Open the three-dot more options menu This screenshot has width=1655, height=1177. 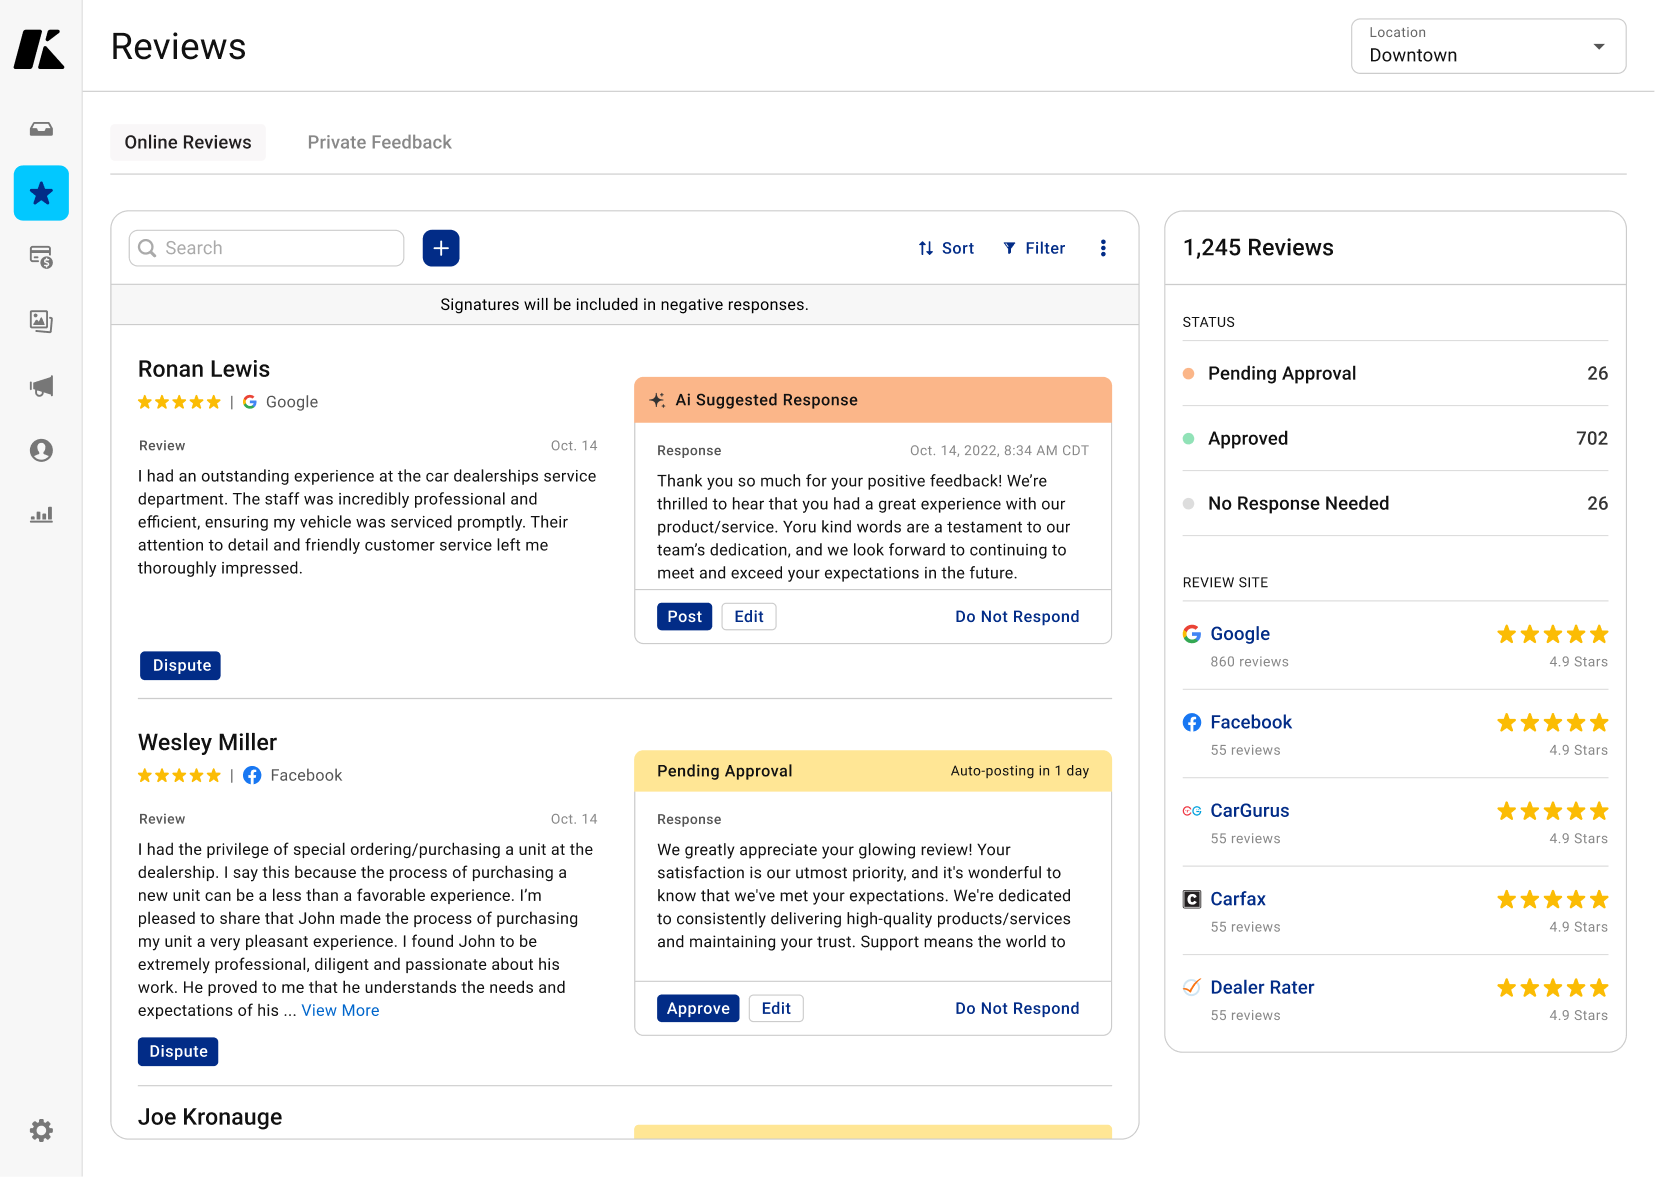pos(1103,248)
